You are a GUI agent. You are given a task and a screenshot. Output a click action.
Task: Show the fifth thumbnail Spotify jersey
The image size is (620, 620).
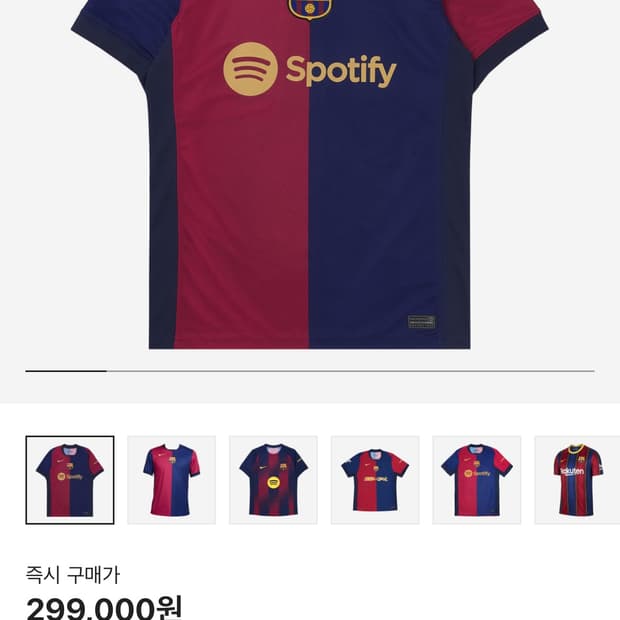[x=476, y=480]
